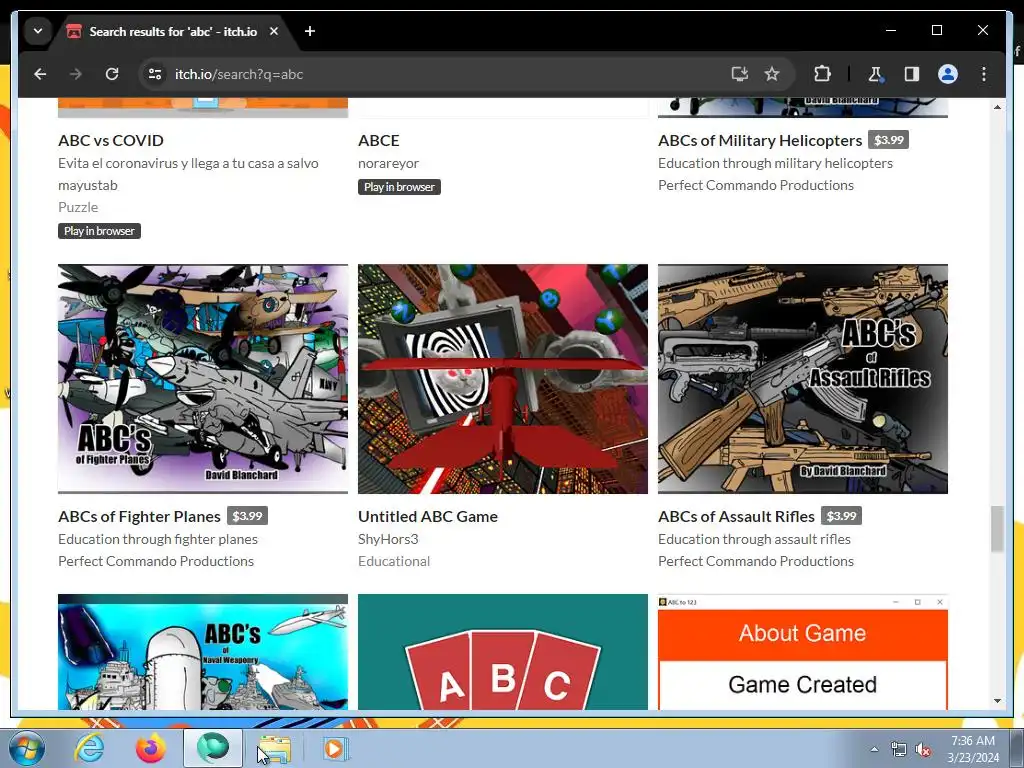This screenshot has width=1024, height=768.
Task: Open the Extensions puzzle icon
Action: [x=822, y=74]
